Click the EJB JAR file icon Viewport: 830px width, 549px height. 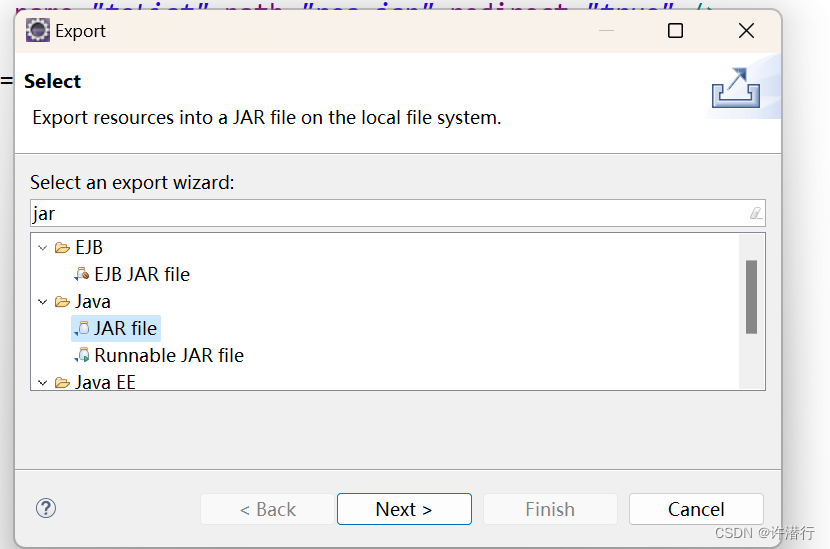coord(82,274)
